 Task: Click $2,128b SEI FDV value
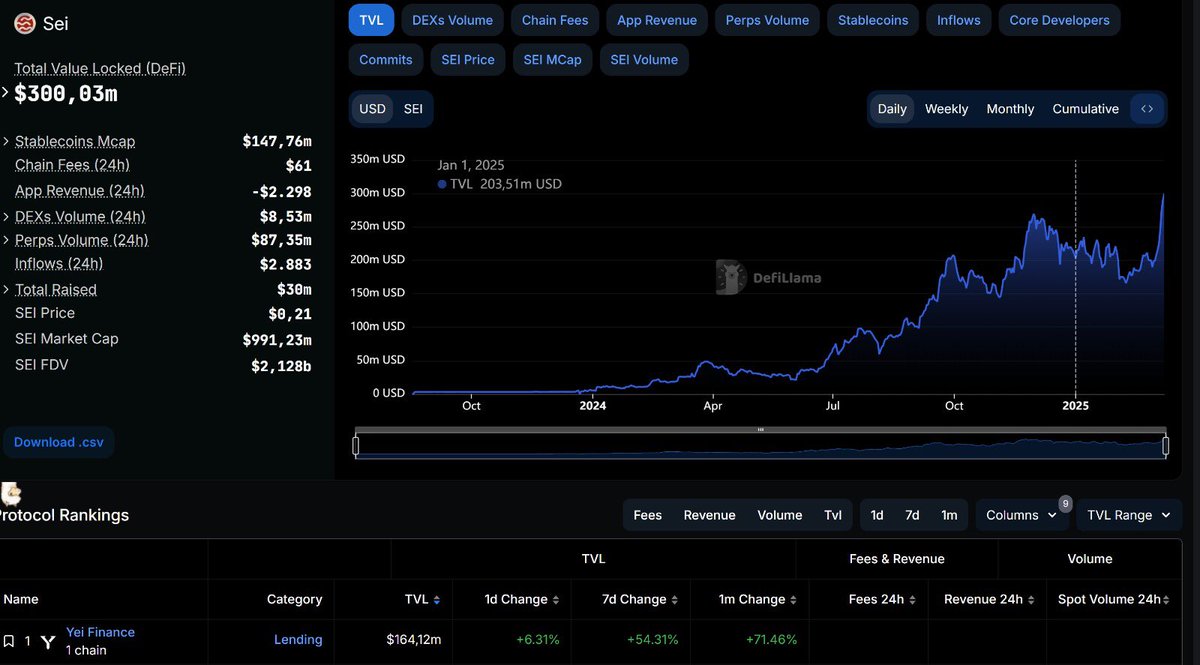(x=281, y=366)
